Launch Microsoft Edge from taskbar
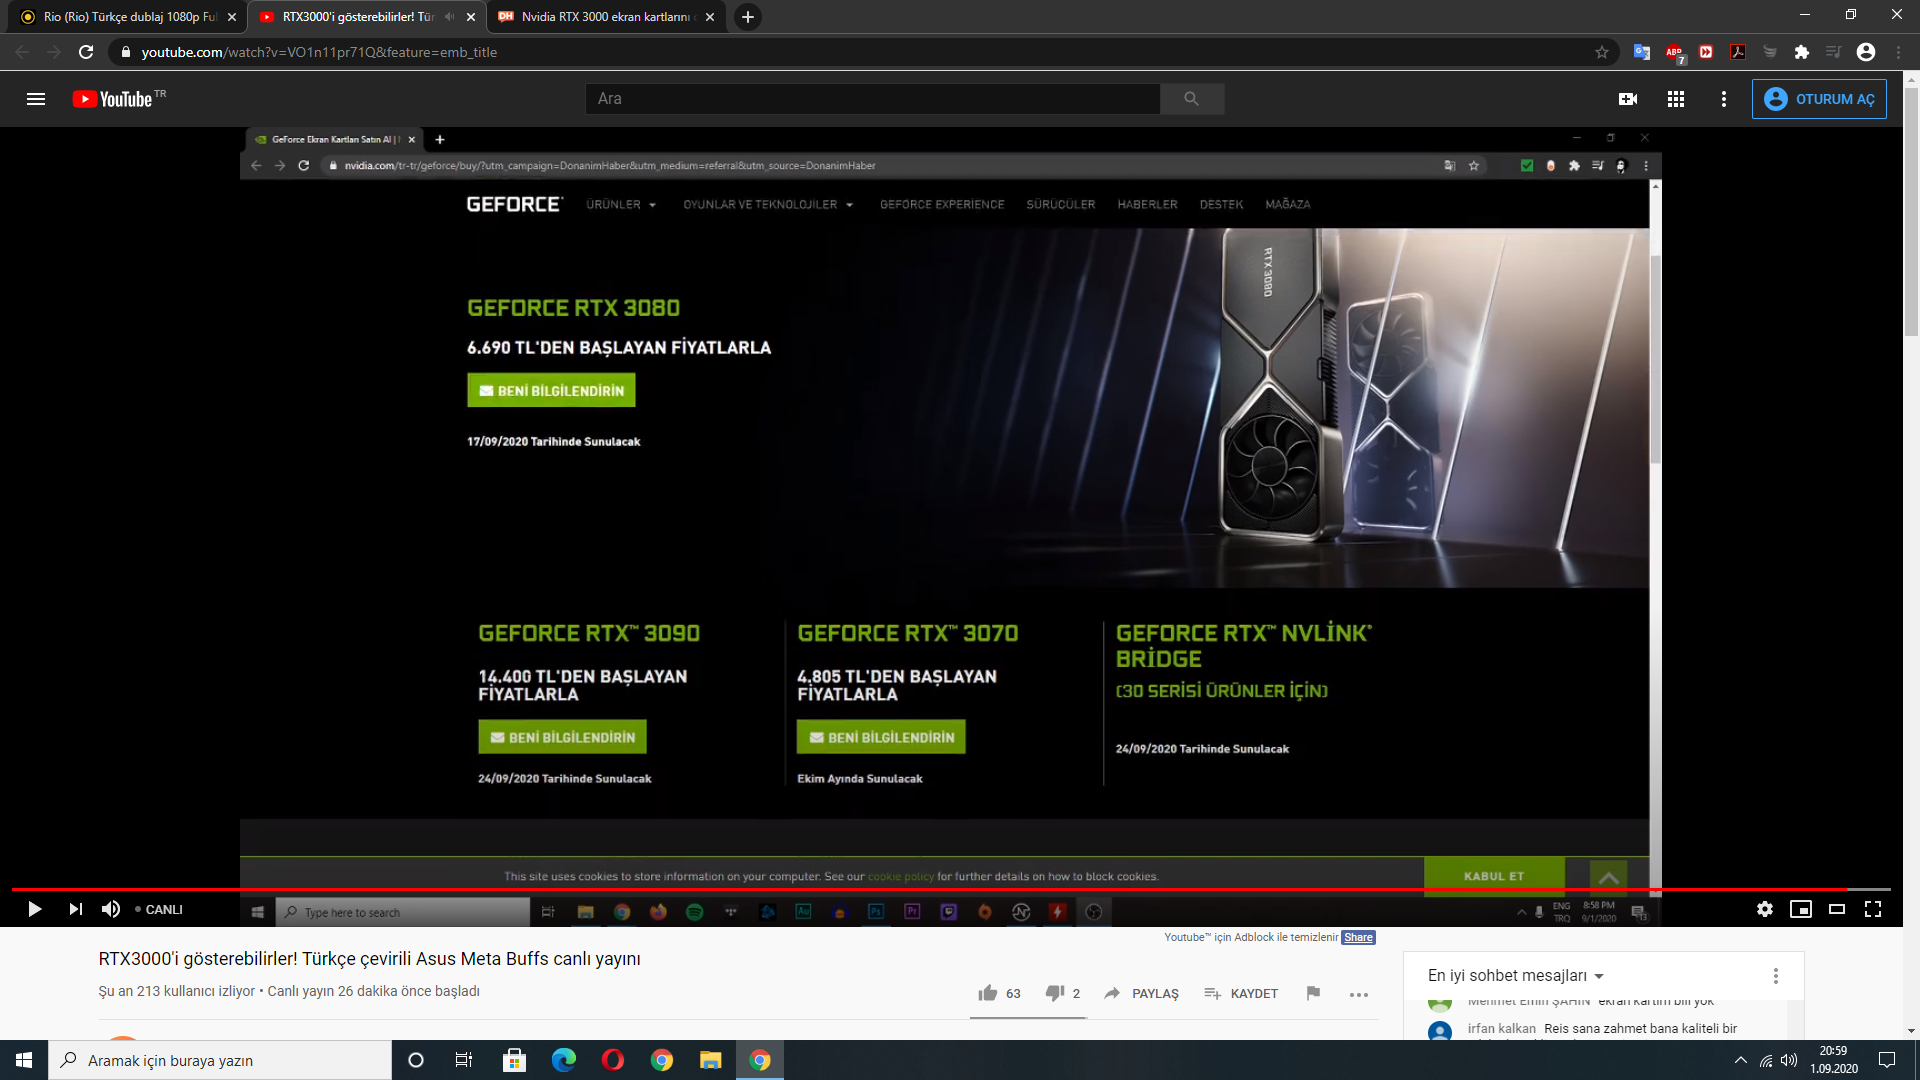Image resolution: width=1920 pixels, height=1080 pixels. (564, 1060)
